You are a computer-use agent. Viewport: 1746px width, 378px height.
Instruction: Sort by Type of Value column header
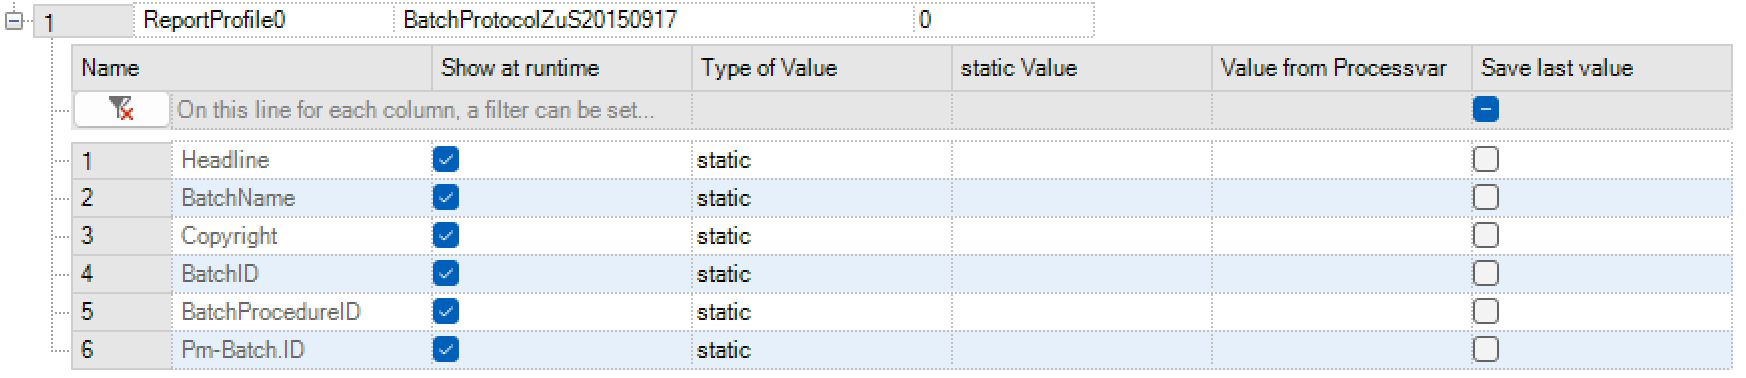[x=822, y=68]
